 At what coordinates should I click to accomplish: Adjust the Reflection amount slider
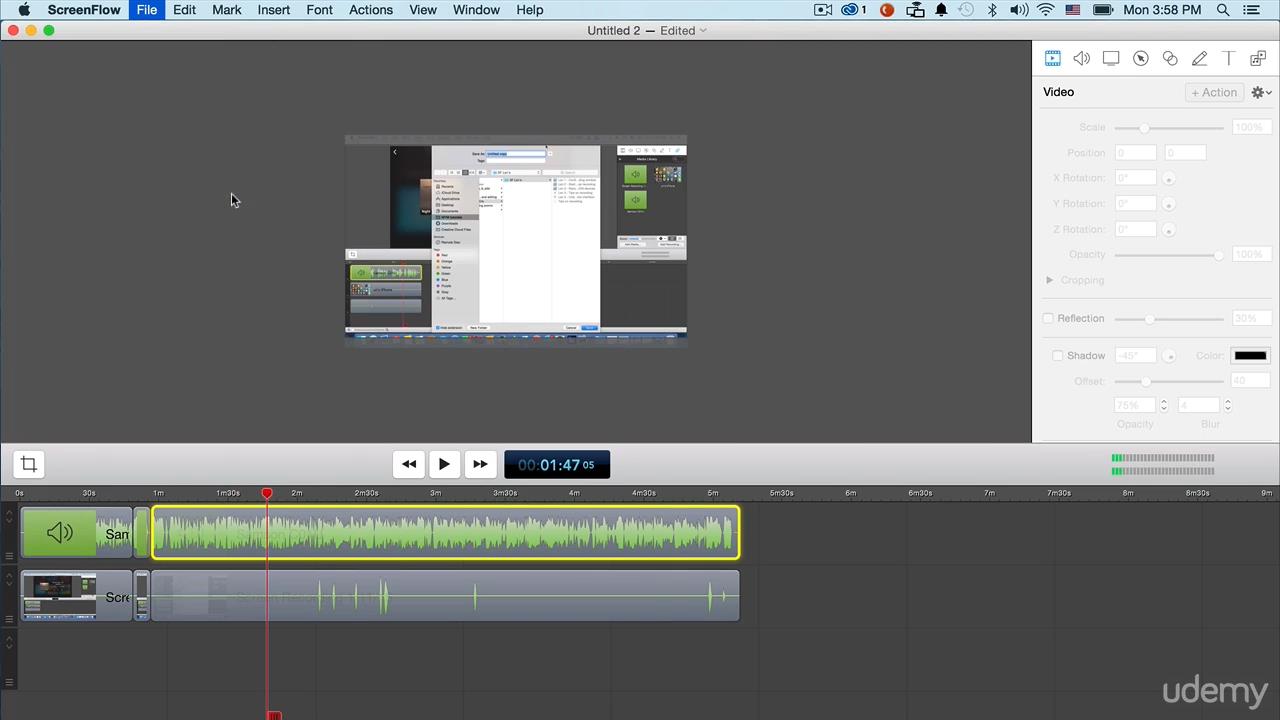coord(1169,319)
